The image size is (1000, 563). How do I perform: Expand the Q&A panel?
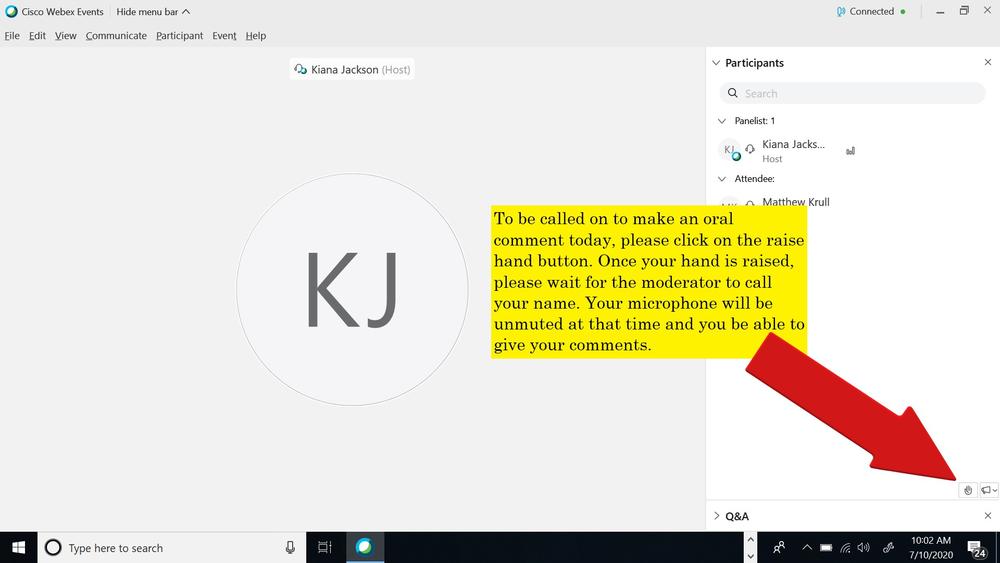716,516
